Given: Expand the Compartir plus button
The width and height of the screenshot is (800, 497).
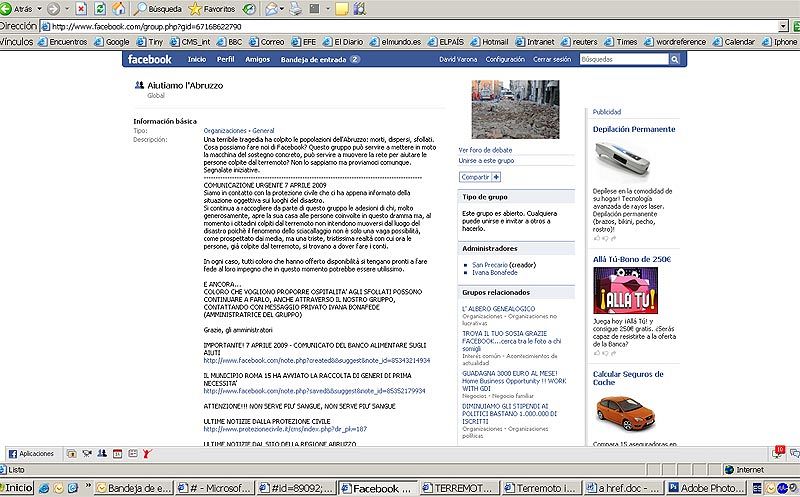Looking at the screenshot, I should click(496, 176).
